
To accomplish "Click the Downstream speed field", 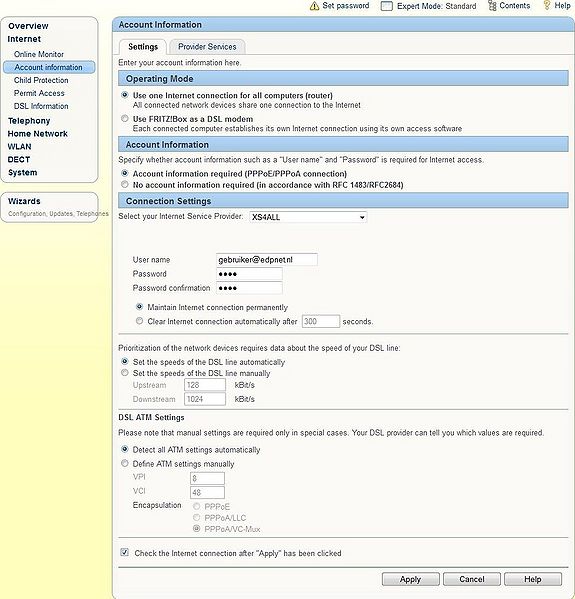I will (x=205, y=399).
